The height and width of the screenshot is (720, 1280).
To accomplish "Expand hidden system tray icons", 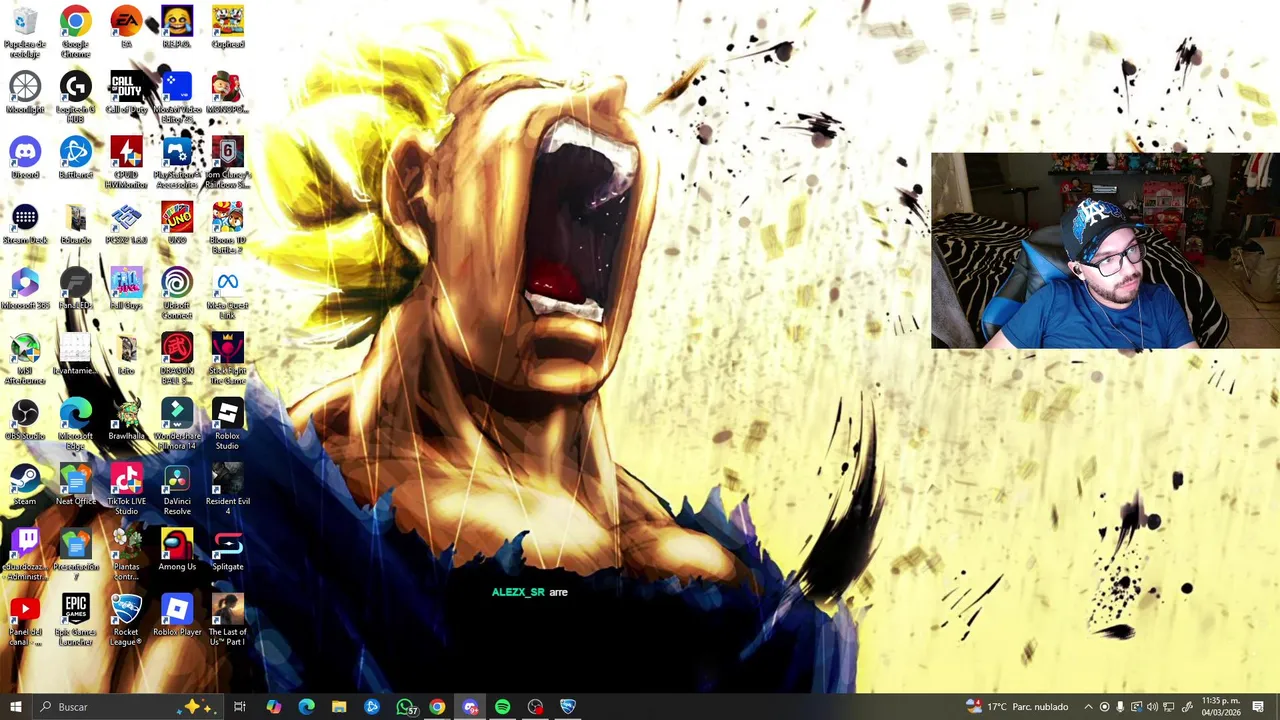I will tap(1088, 707).
